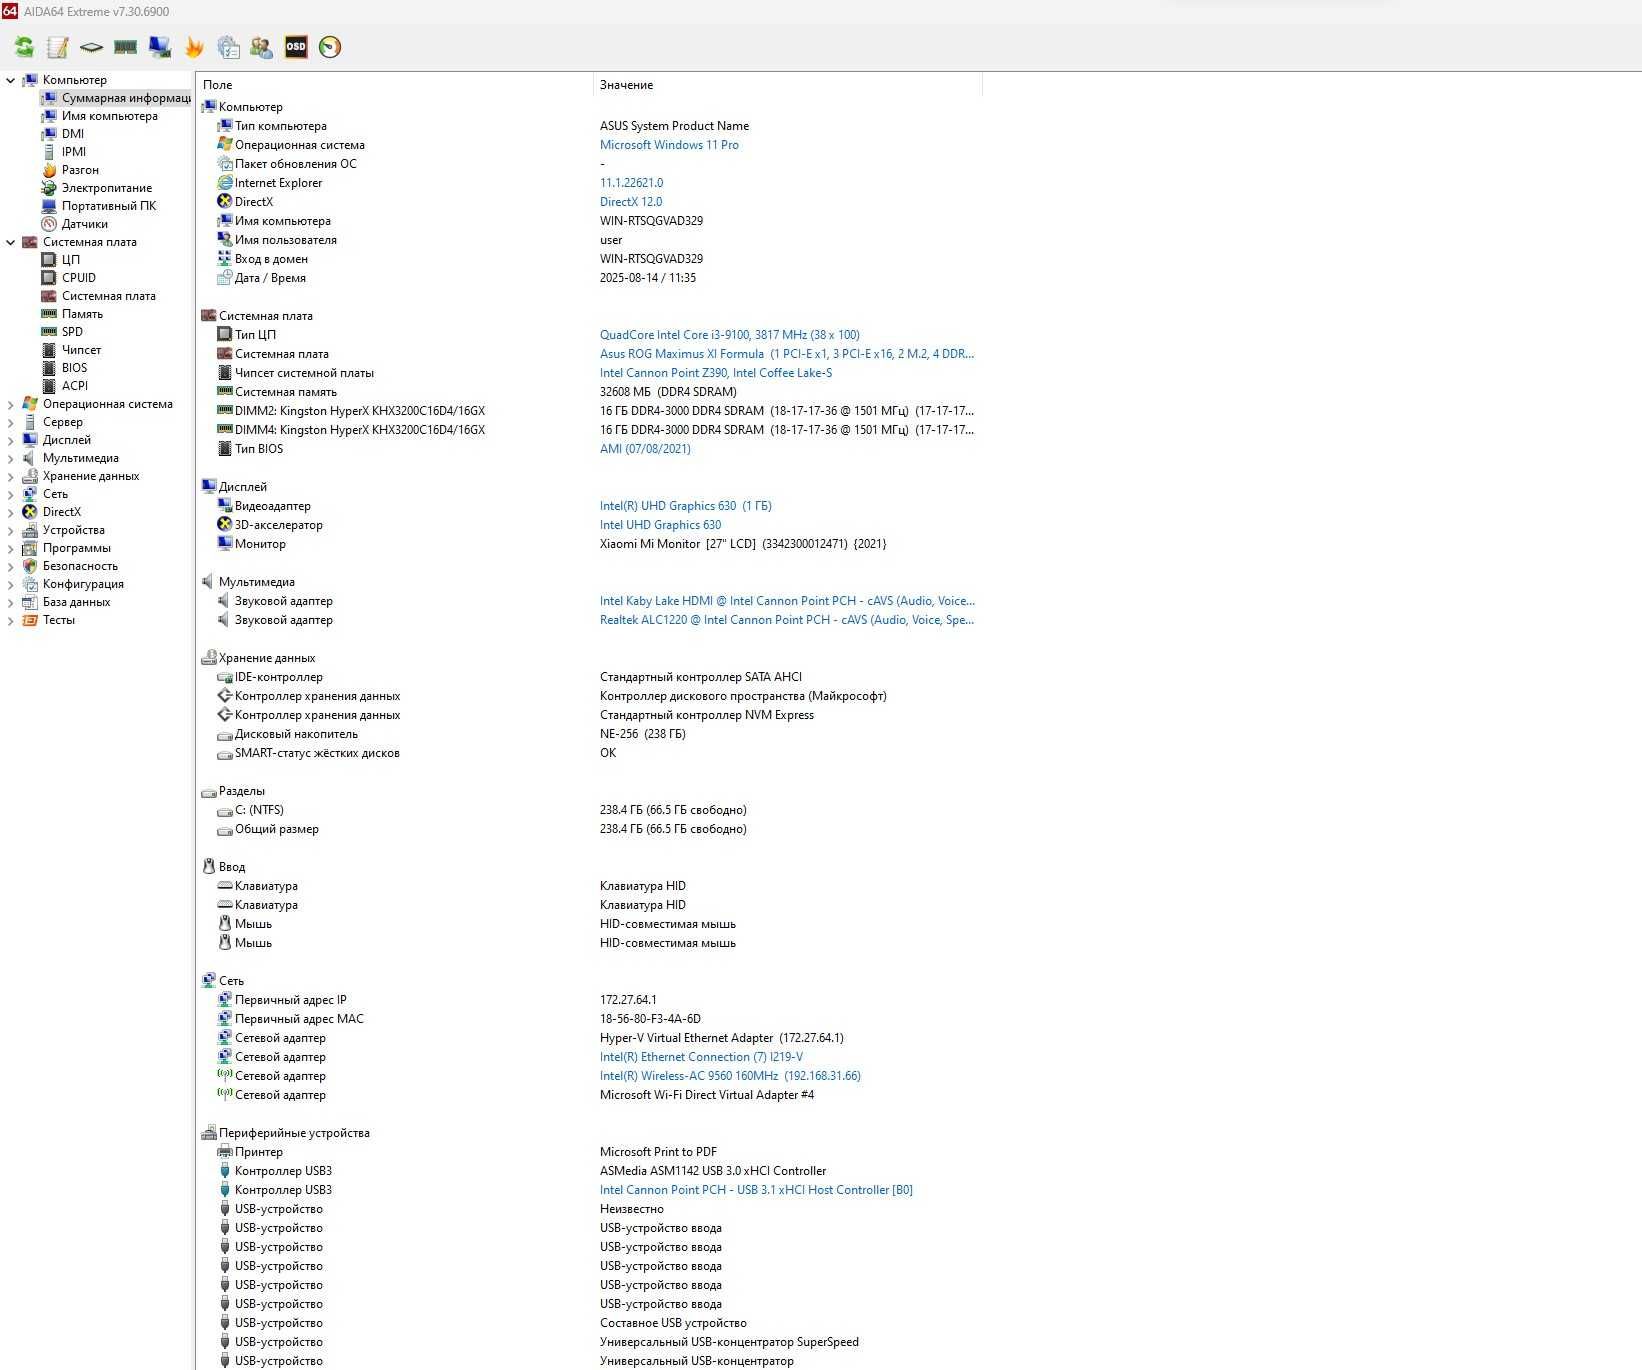Select ЦП under Системная плата

[71, 260]
